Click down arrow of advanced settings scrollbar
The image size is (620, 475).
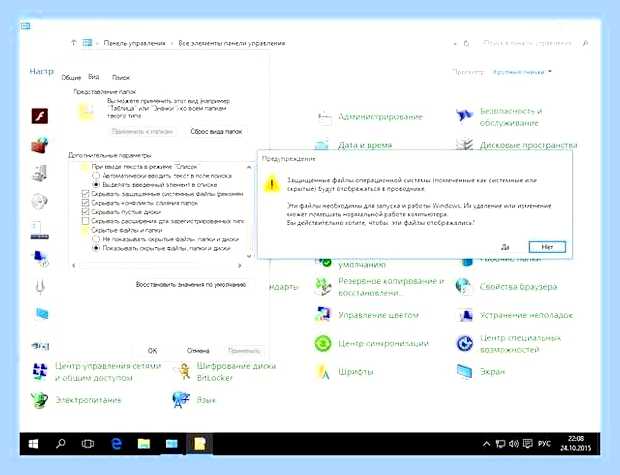pyautogui.click(x=249, y=256)
